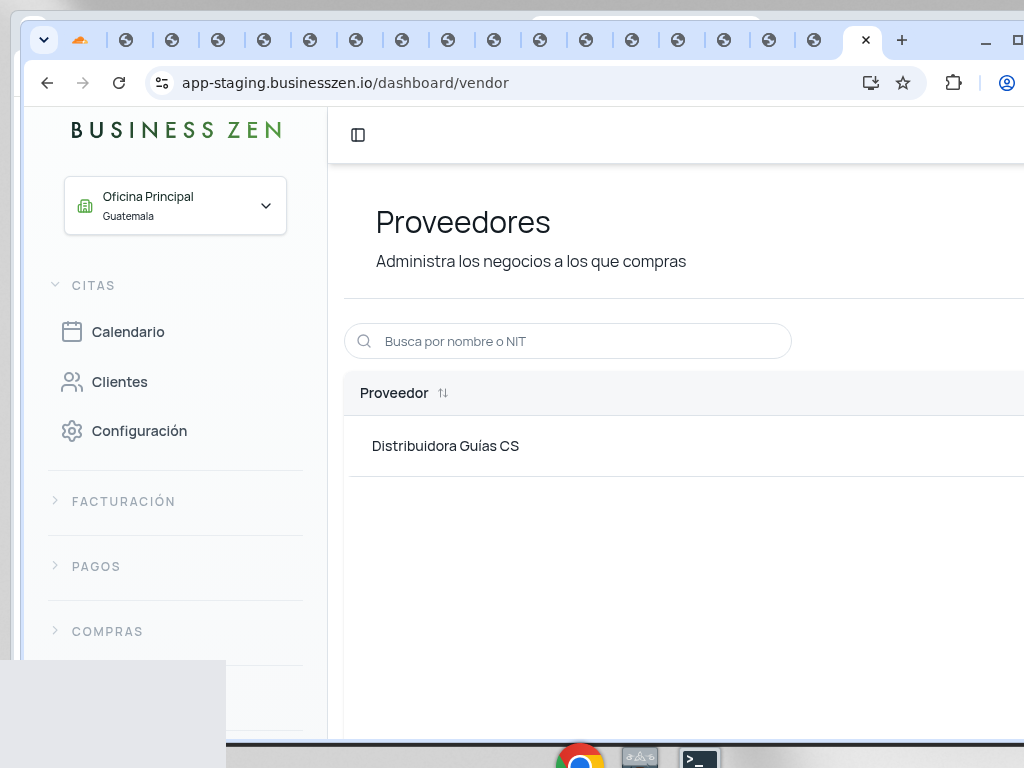Switch to the second browser tab
The image size is (1024, 768).
(x=126, y=40)
